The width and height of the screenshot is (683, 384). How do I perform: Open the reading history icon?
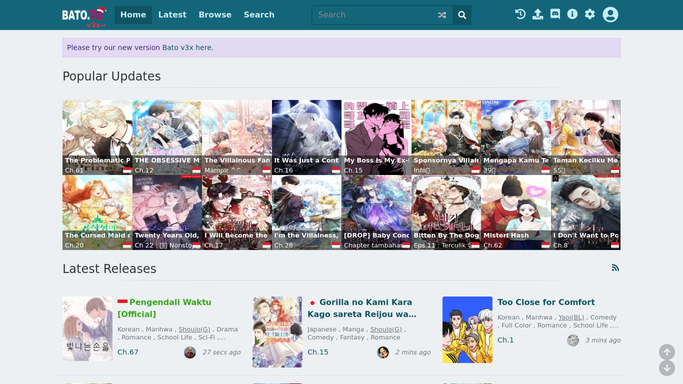(520, 14)
